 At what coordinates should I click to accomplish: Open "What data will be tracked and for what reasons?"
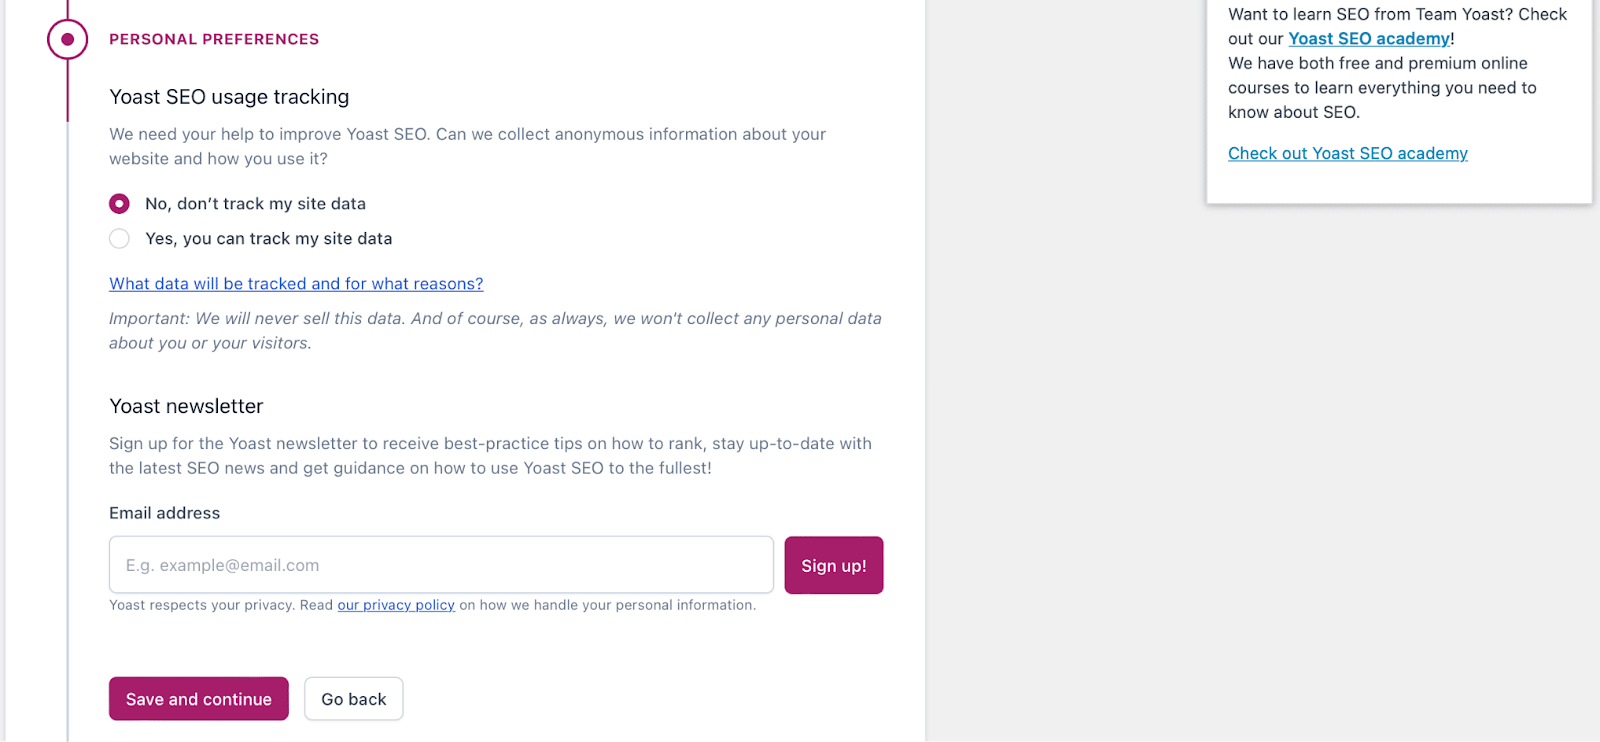pyautogui.click(x=296, y=283)
